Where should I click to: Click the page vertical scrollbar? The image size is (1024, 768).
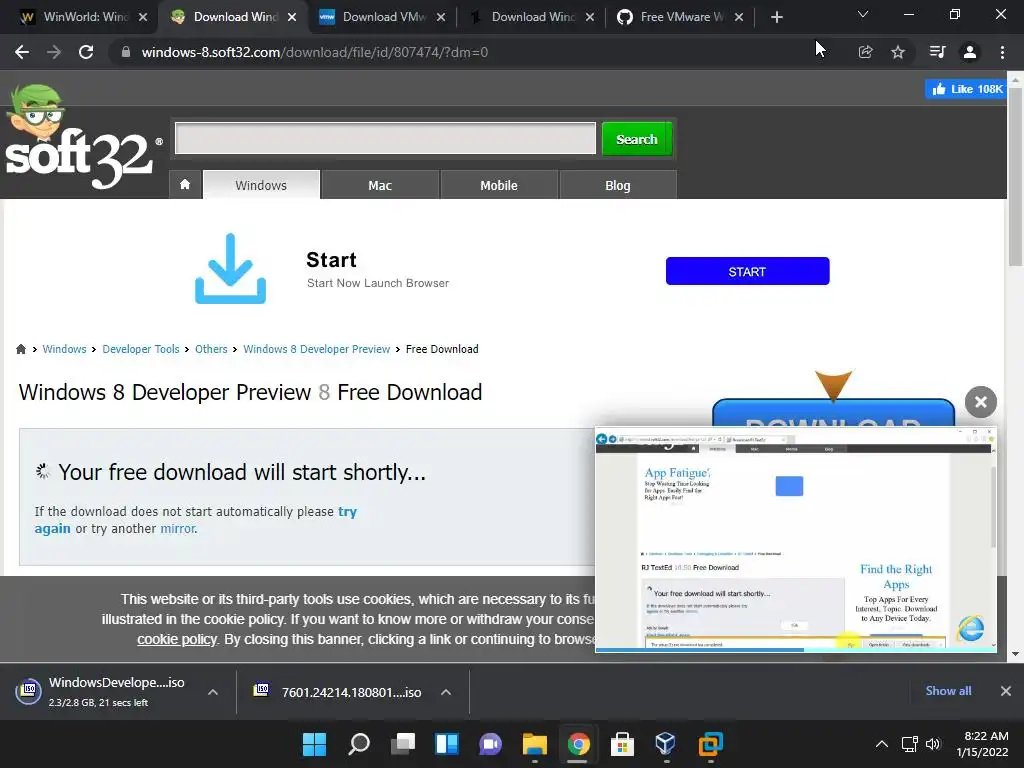(1015, 176)
